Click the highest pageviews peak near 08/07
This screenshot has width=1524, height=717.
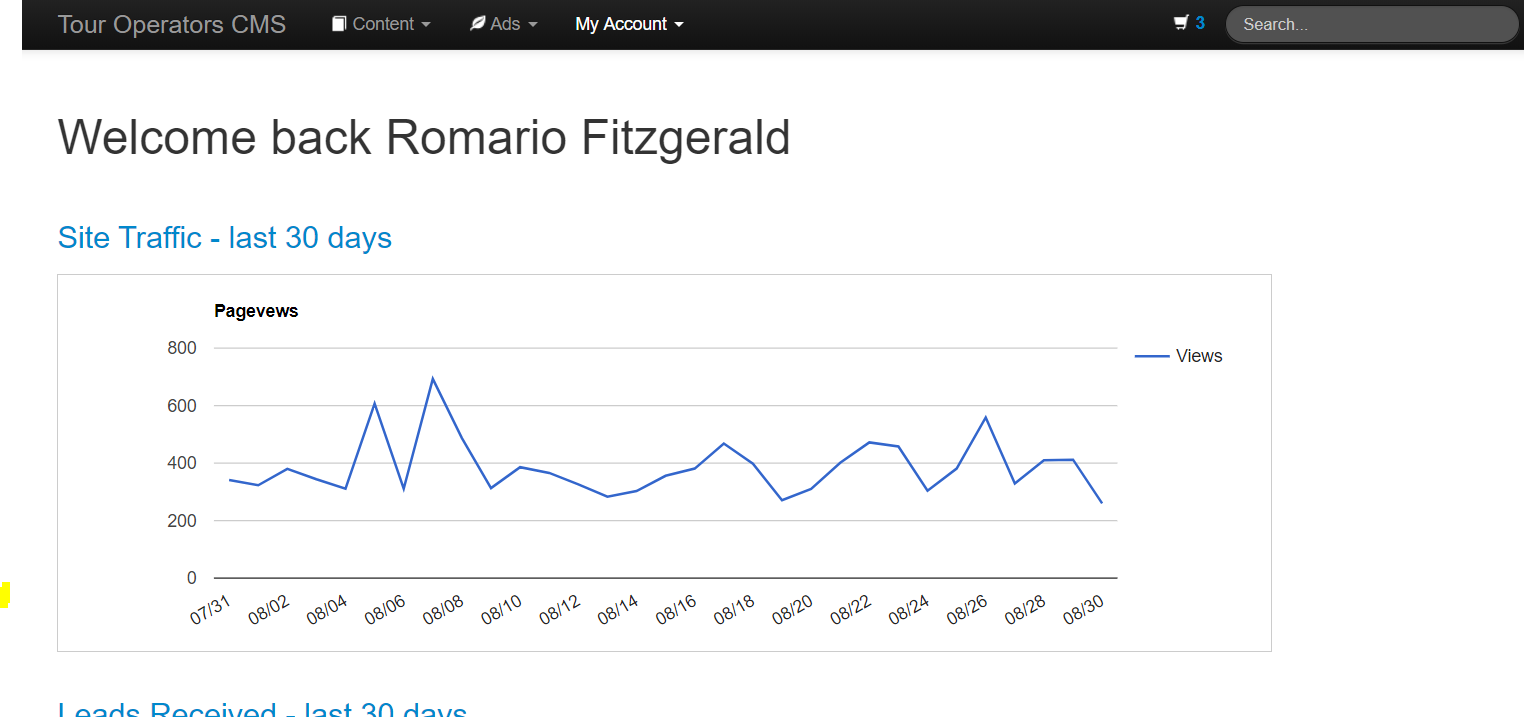pyautogui.click(x=433, y=378)
